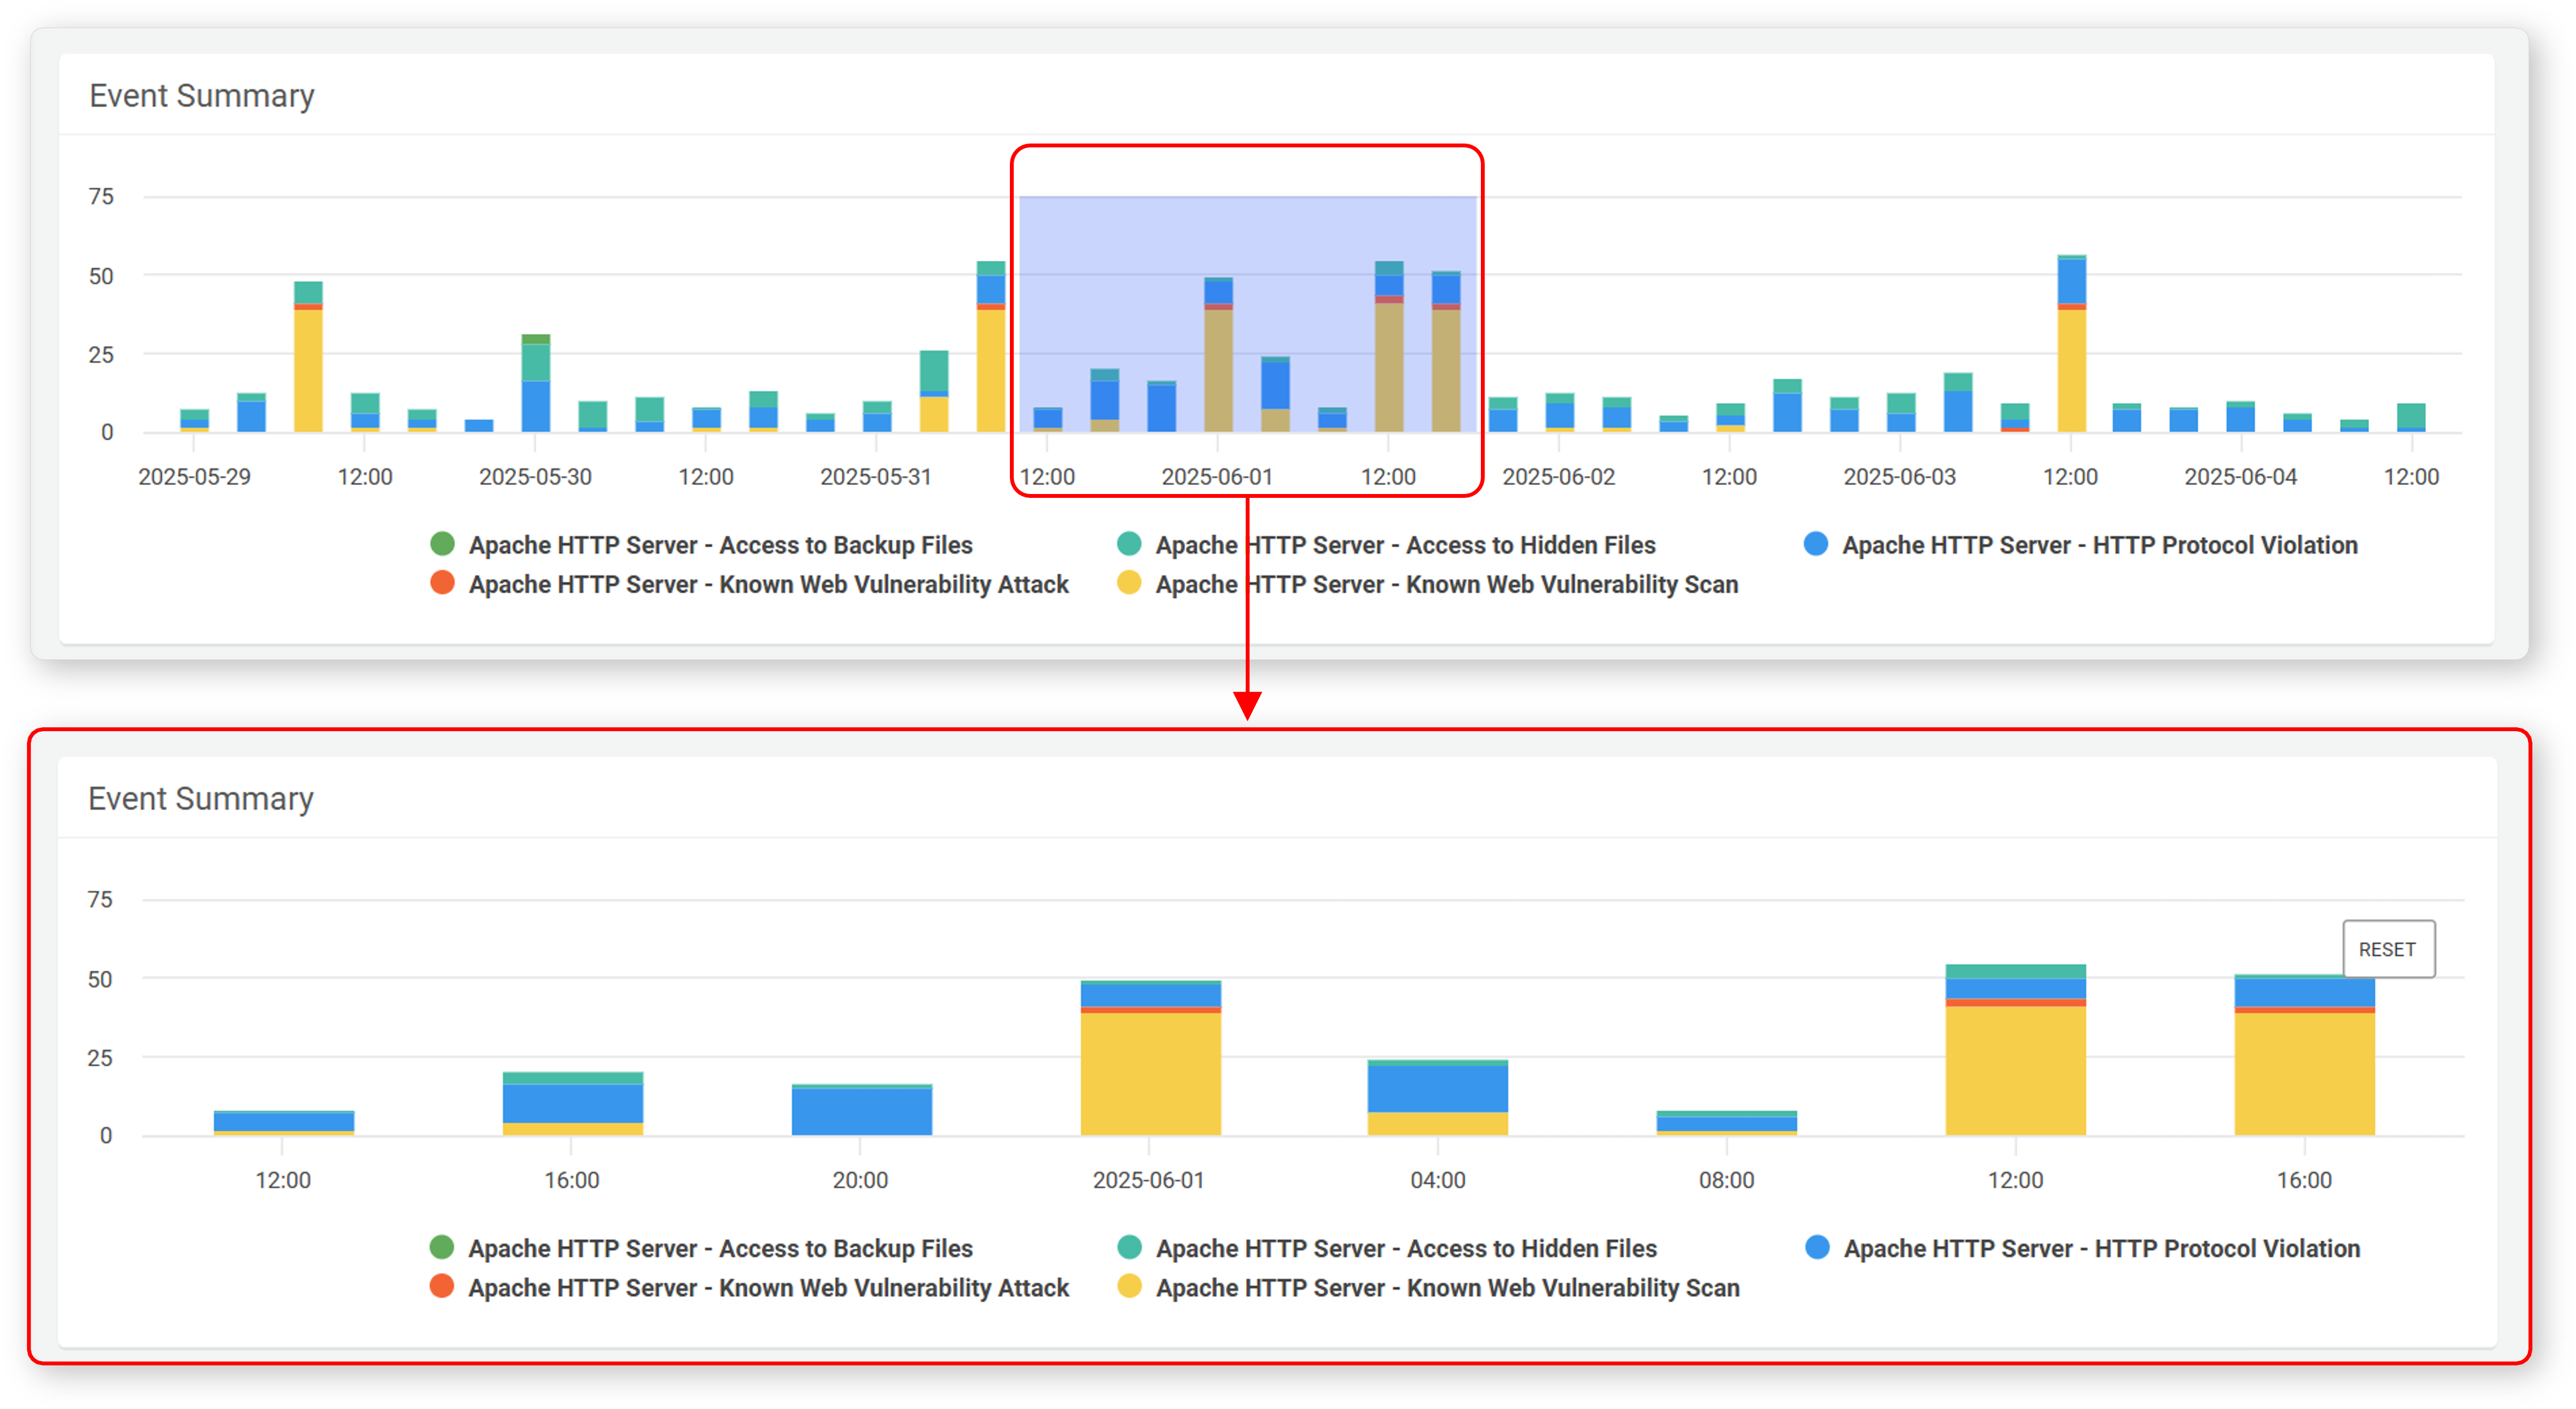The image size is (2576, 1409).
Task: Toggle Known Web Vulnerability Scan legend in top chart
Action: click(x=1427, y=584)
